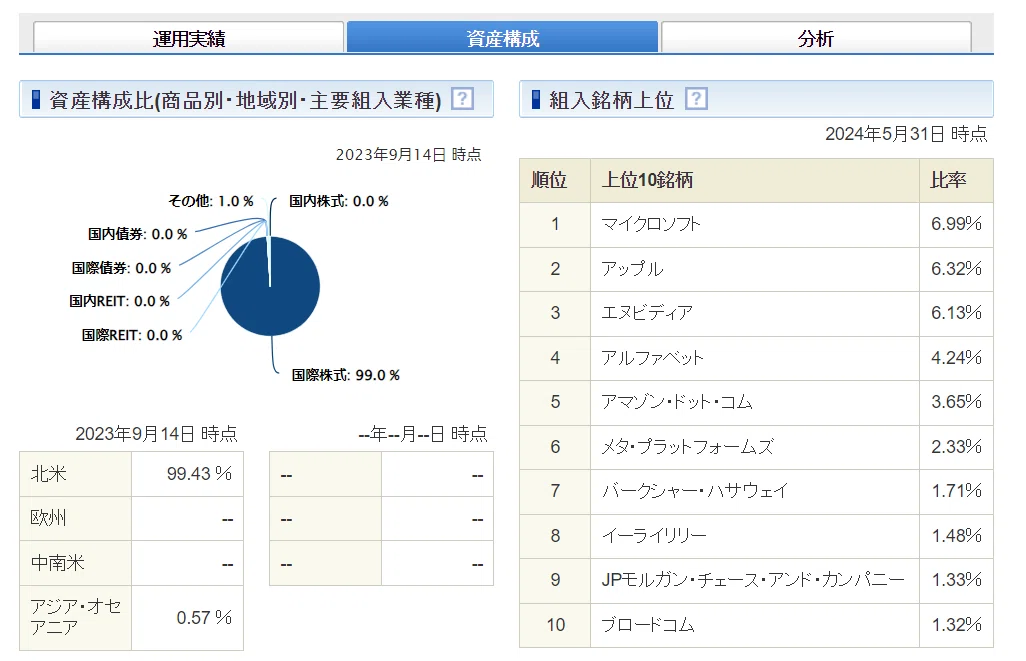This screenshot has width=1026, height=661.
Task: Click the 6.99% ratio value
Action: (x=956, y=224)
